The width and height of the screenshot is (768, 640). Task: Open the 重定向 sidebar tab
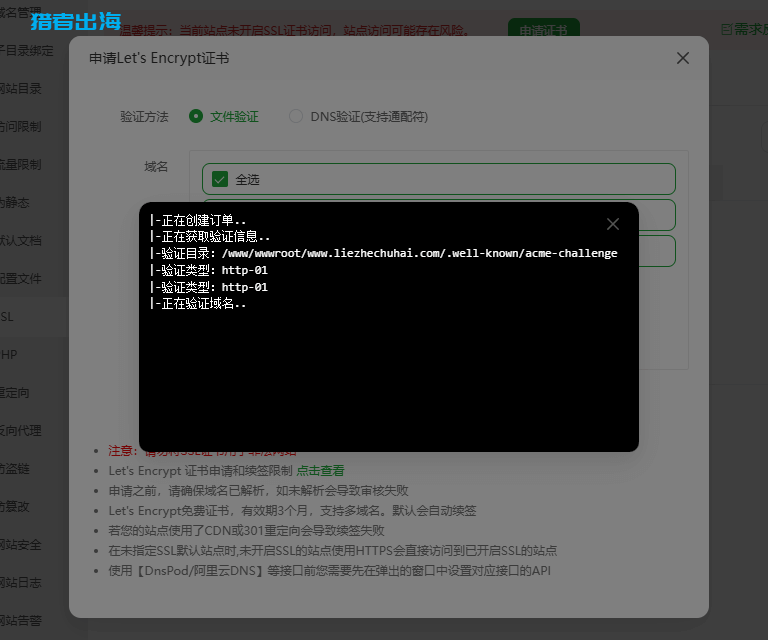tap(16, 392)
